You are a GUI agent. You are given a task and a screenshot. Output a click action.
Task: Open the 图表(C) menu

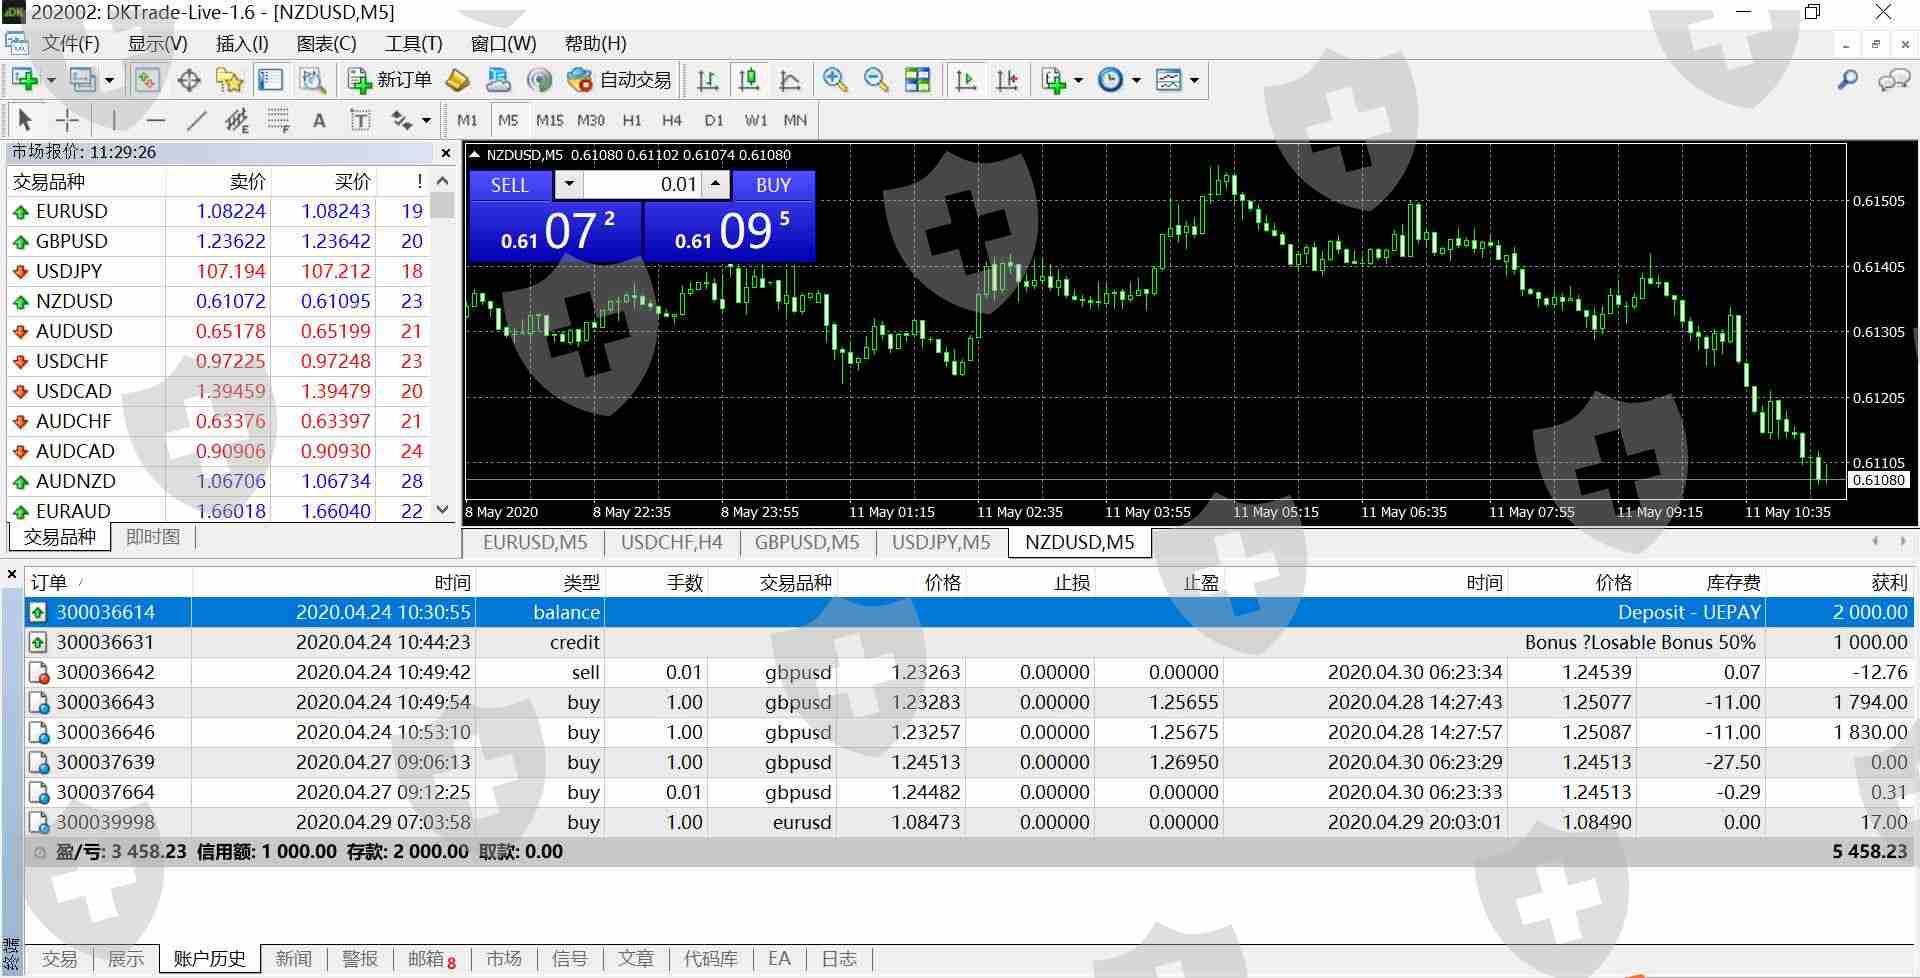coord(326,44)
